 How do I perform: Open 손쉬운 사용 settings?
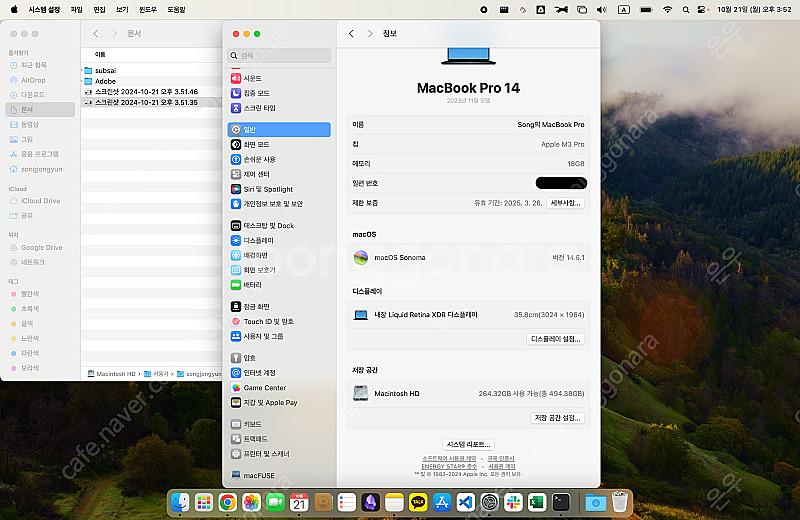(253, 159)
